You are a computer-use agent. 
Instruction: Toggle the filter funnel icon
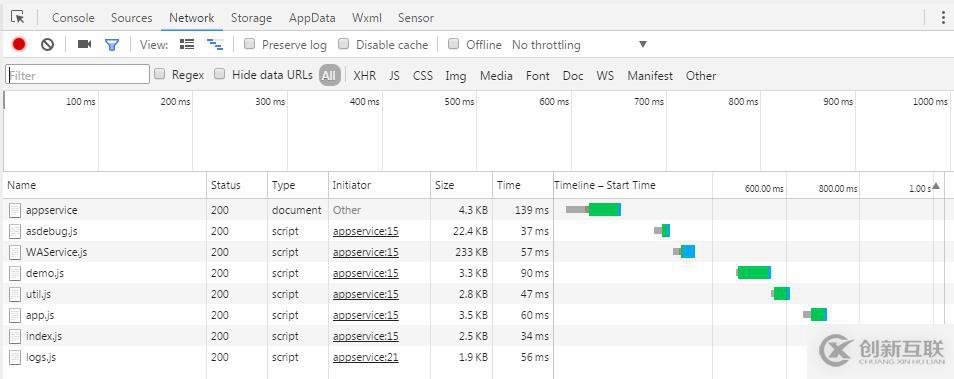(112, 44)
